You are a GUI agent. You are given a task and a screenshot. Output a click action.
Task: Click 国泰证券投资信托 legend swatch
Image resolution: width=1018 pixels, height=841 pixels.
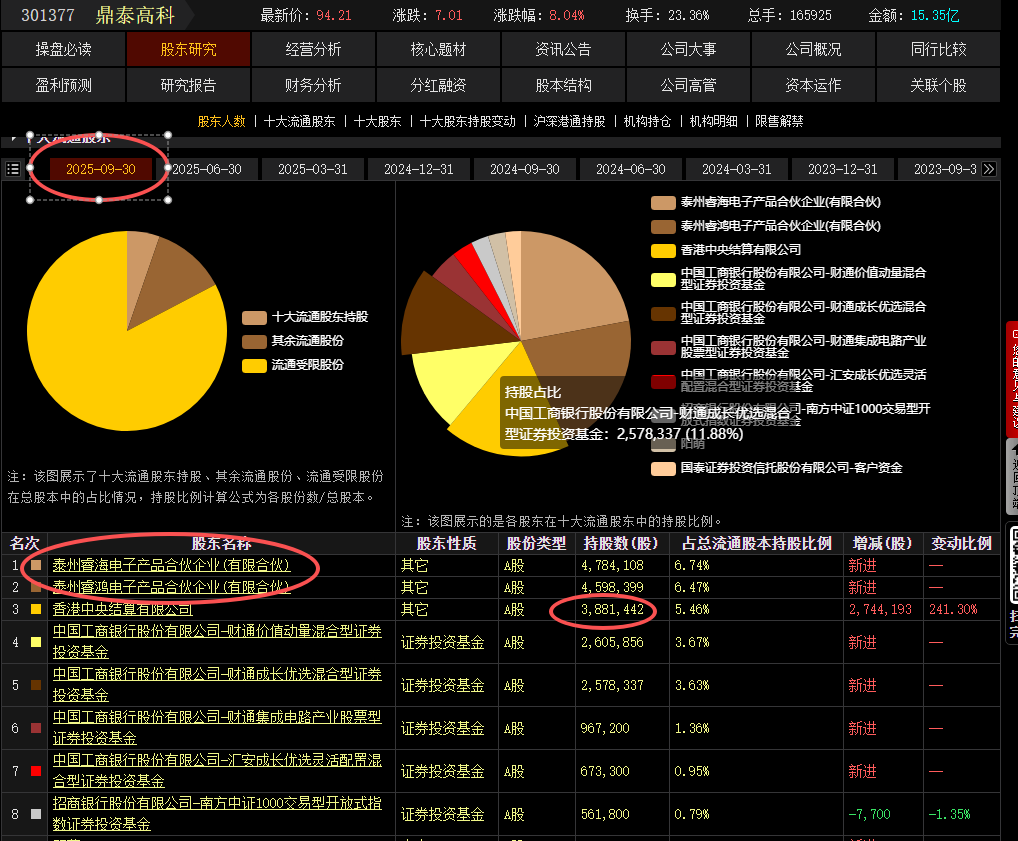point(664,468)
